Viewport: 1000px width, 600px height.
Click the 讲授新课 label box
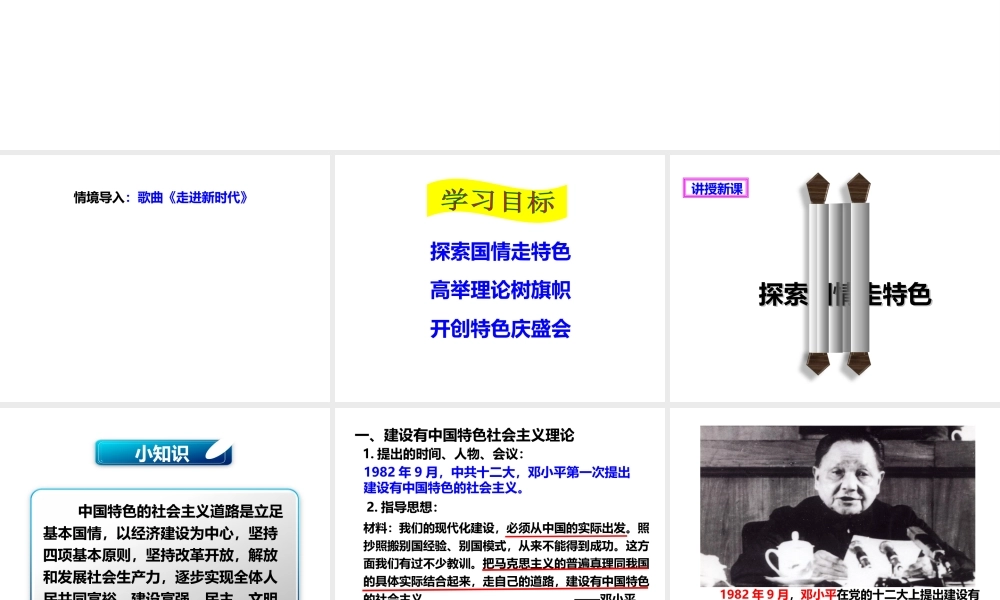pos(716,188)
